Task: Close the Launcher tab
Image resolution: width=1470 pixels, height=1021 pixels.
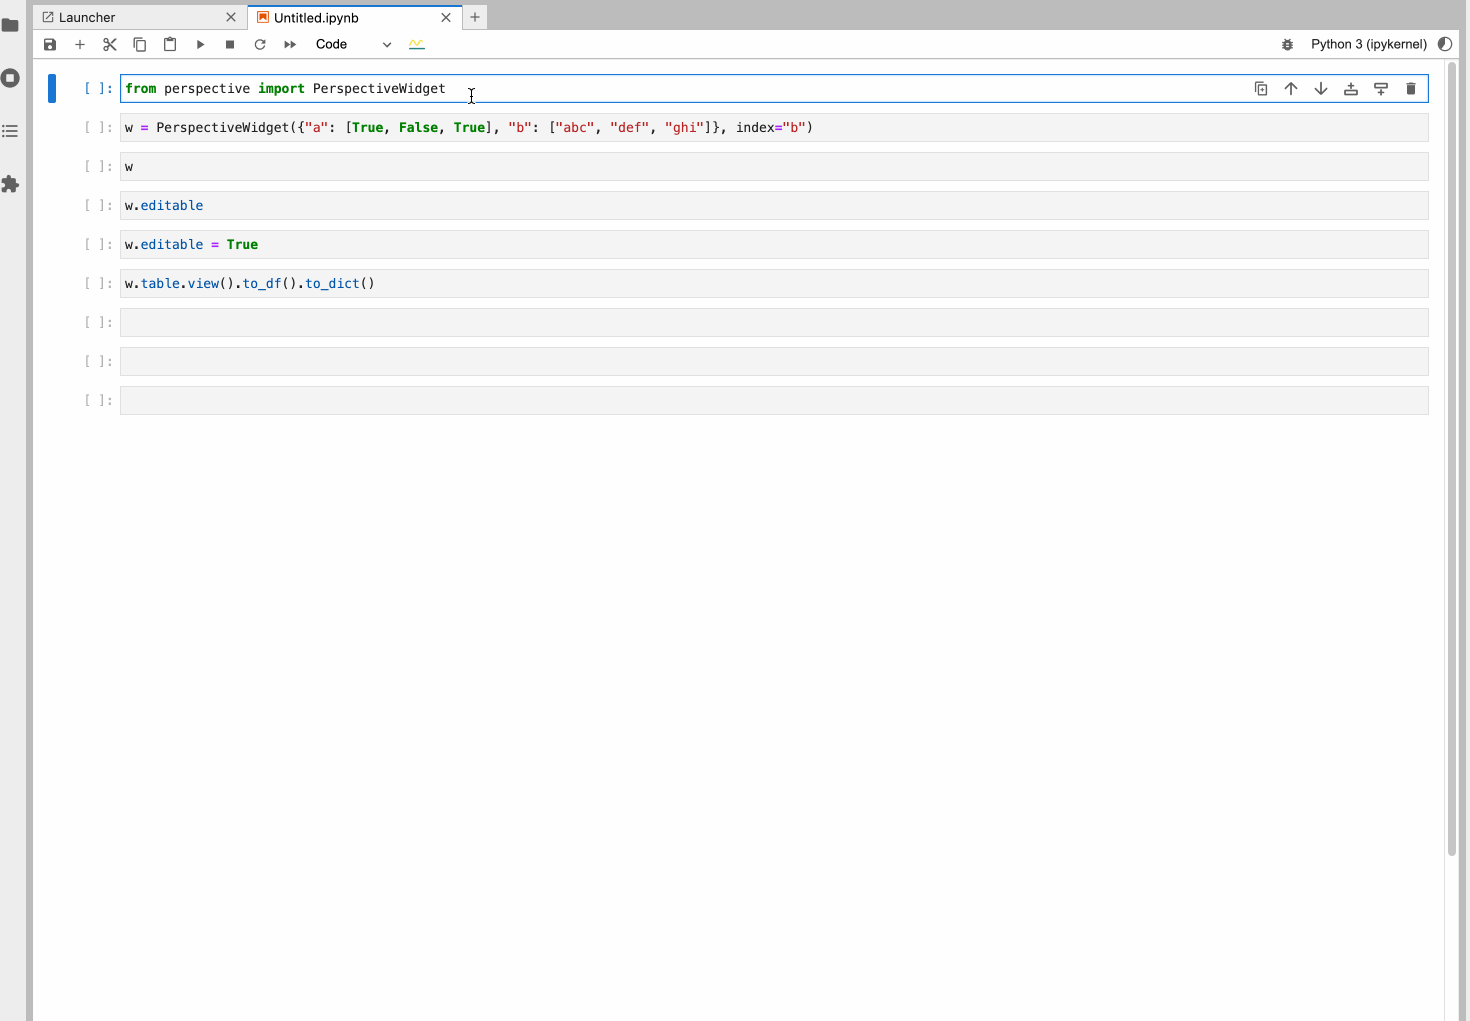Action: point(231,17)
